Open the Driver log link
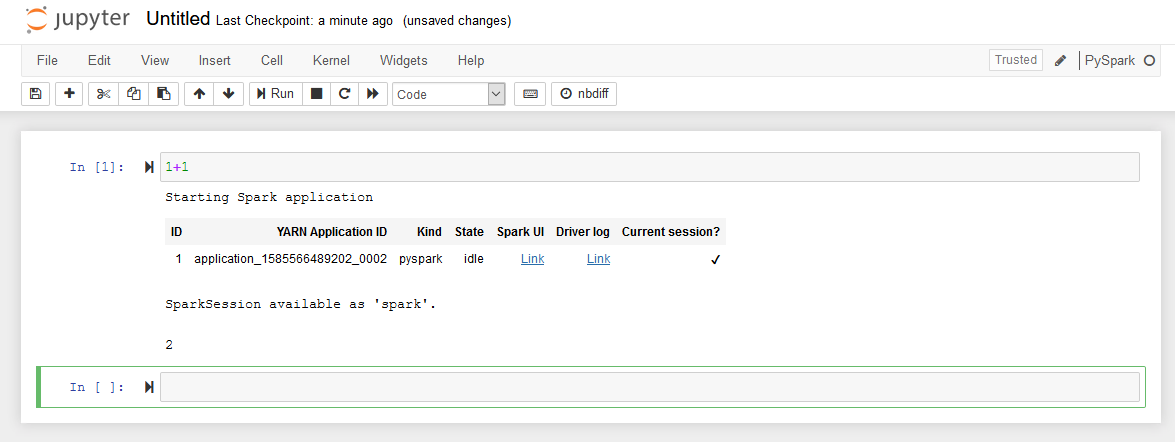Viewport: 1175px width, 442px height. pos(598,258)
